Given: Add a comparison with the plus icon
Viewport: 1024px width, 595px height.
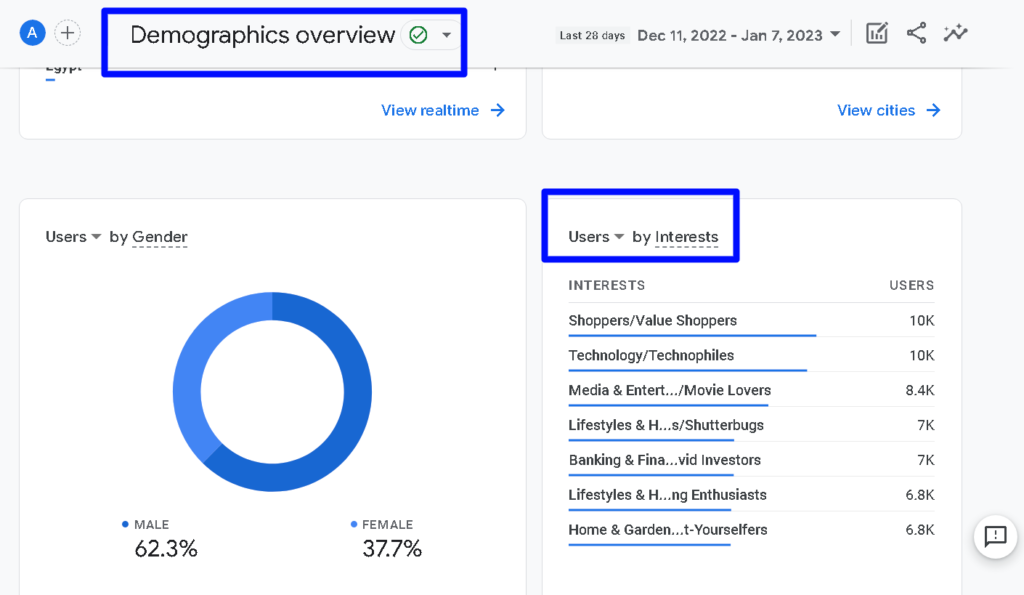Looking at the screenshot, I should point(67,33).
